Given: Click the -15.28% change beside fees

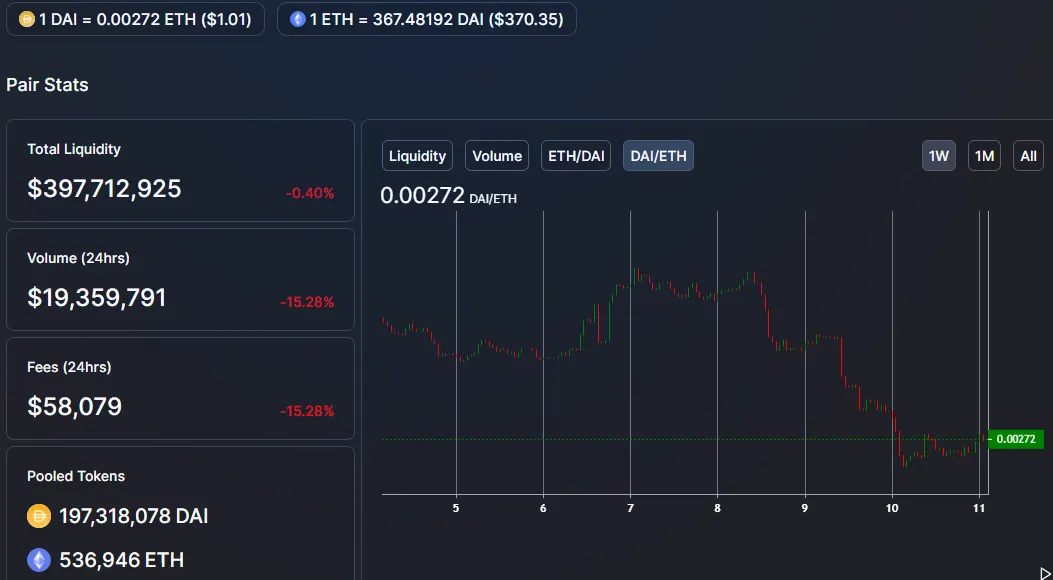Looking at the screenshot, I should 307,411.
